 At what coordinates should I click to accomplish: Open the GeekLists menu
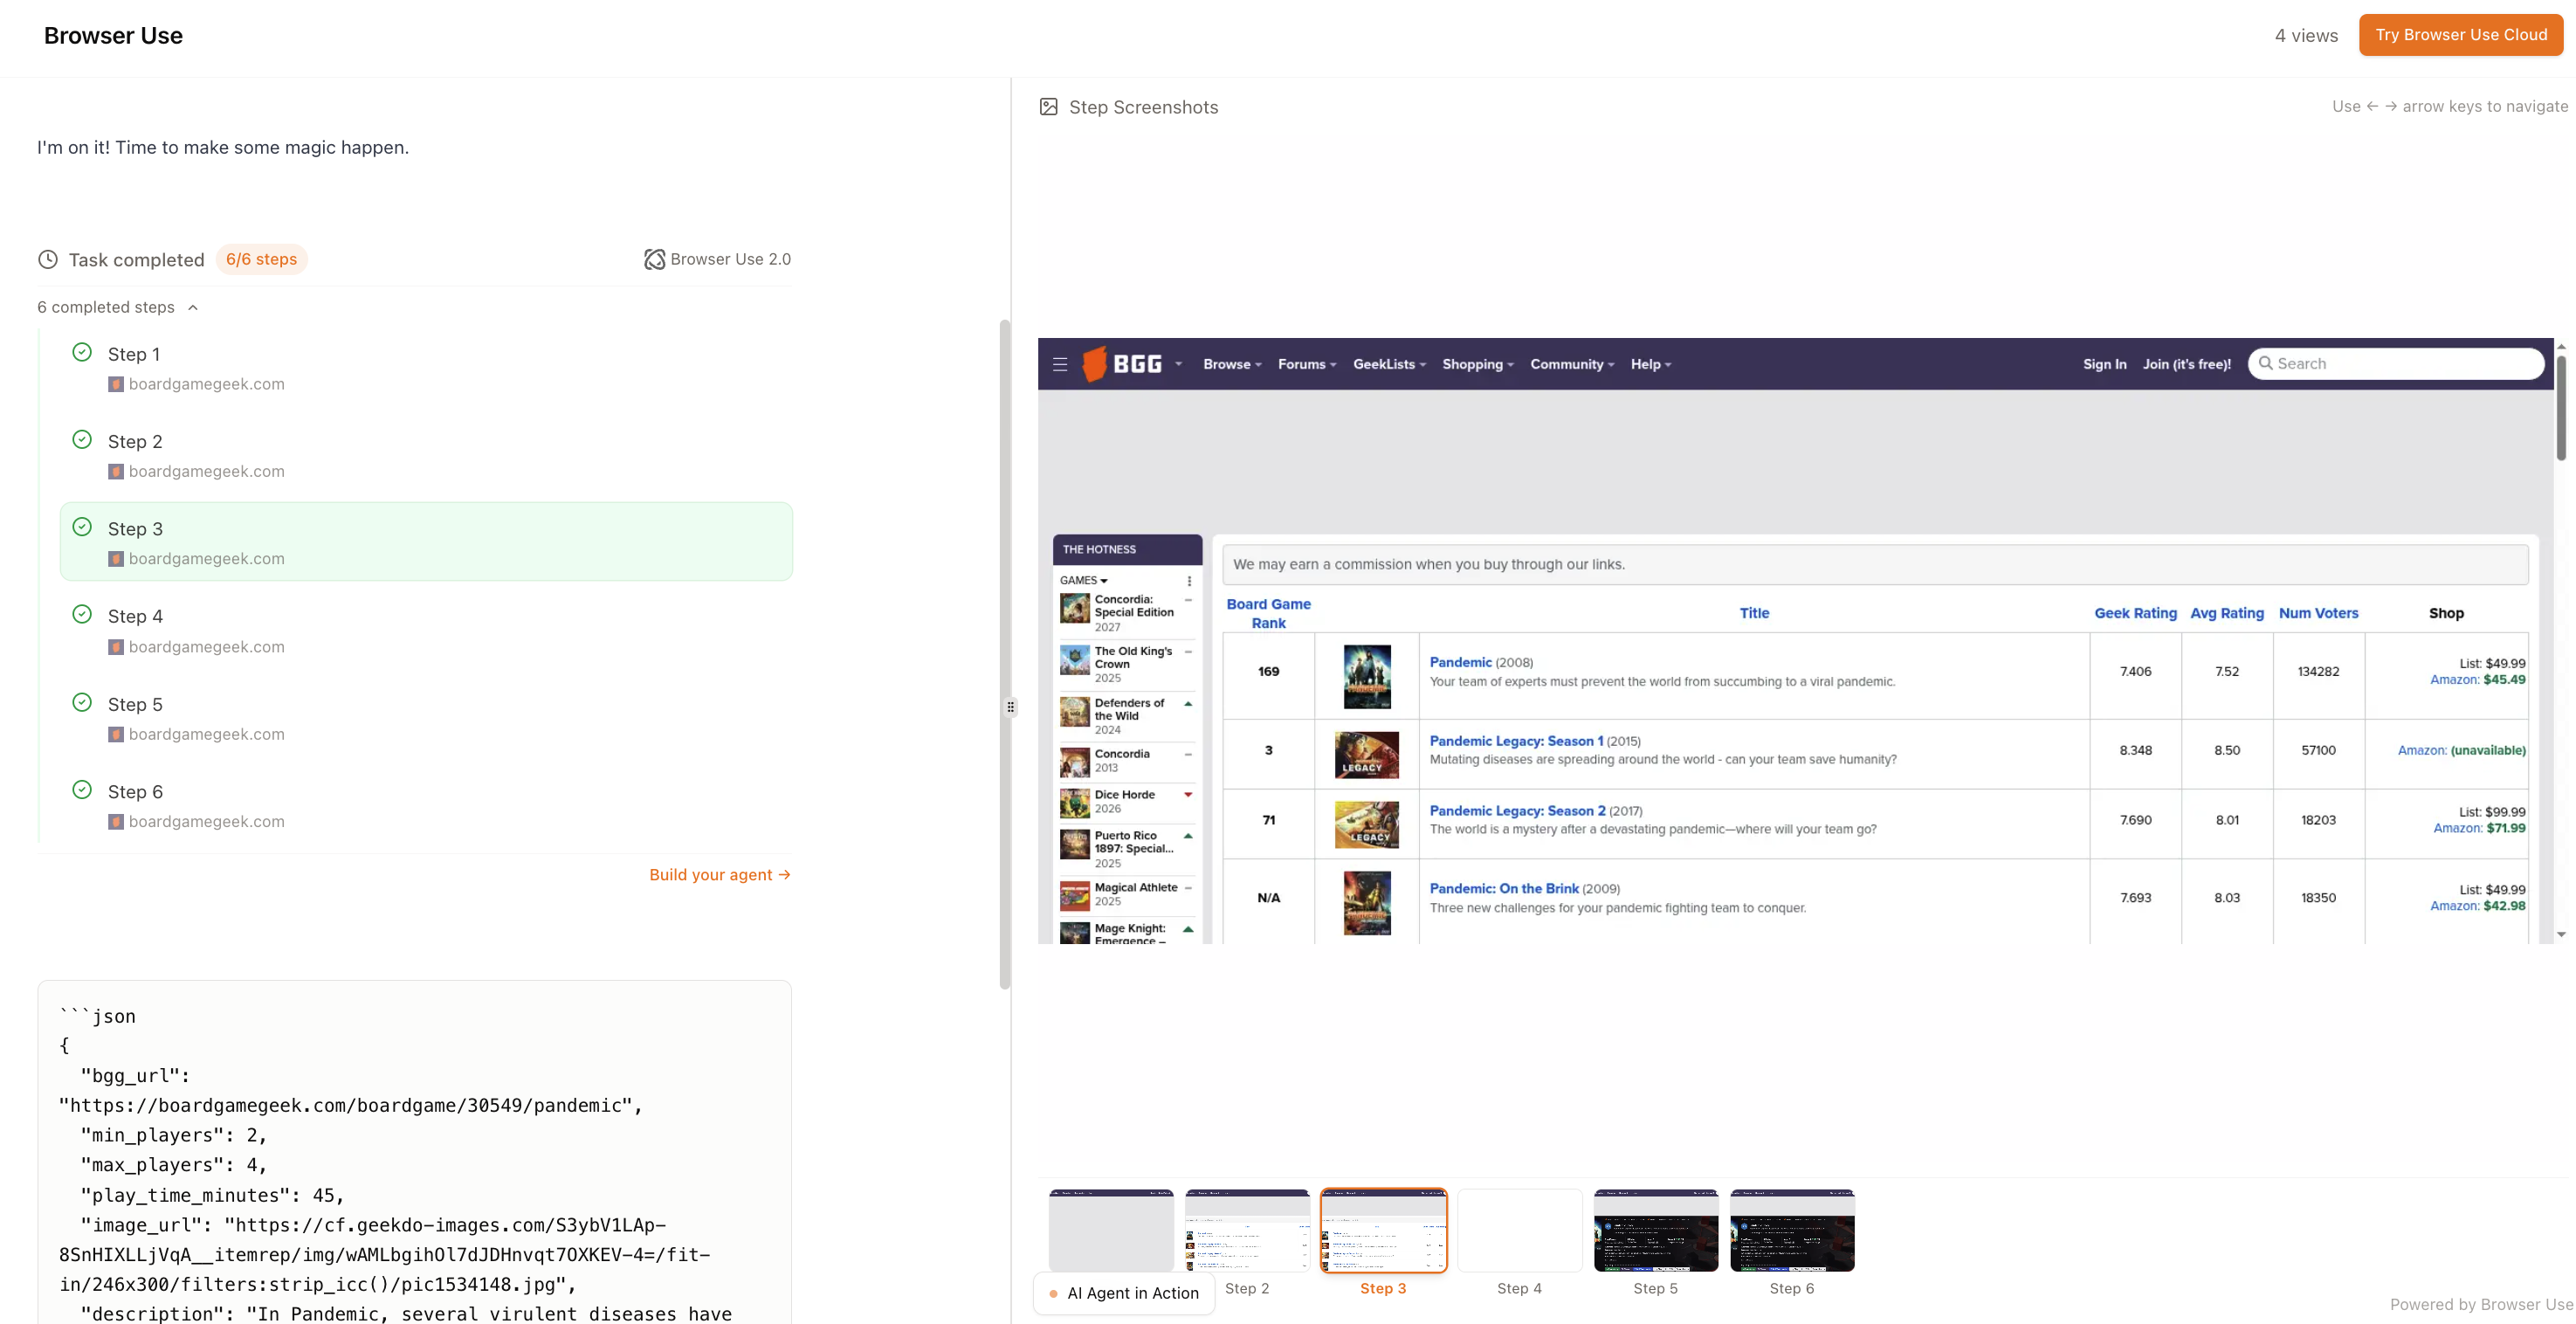coord(1389,364)
